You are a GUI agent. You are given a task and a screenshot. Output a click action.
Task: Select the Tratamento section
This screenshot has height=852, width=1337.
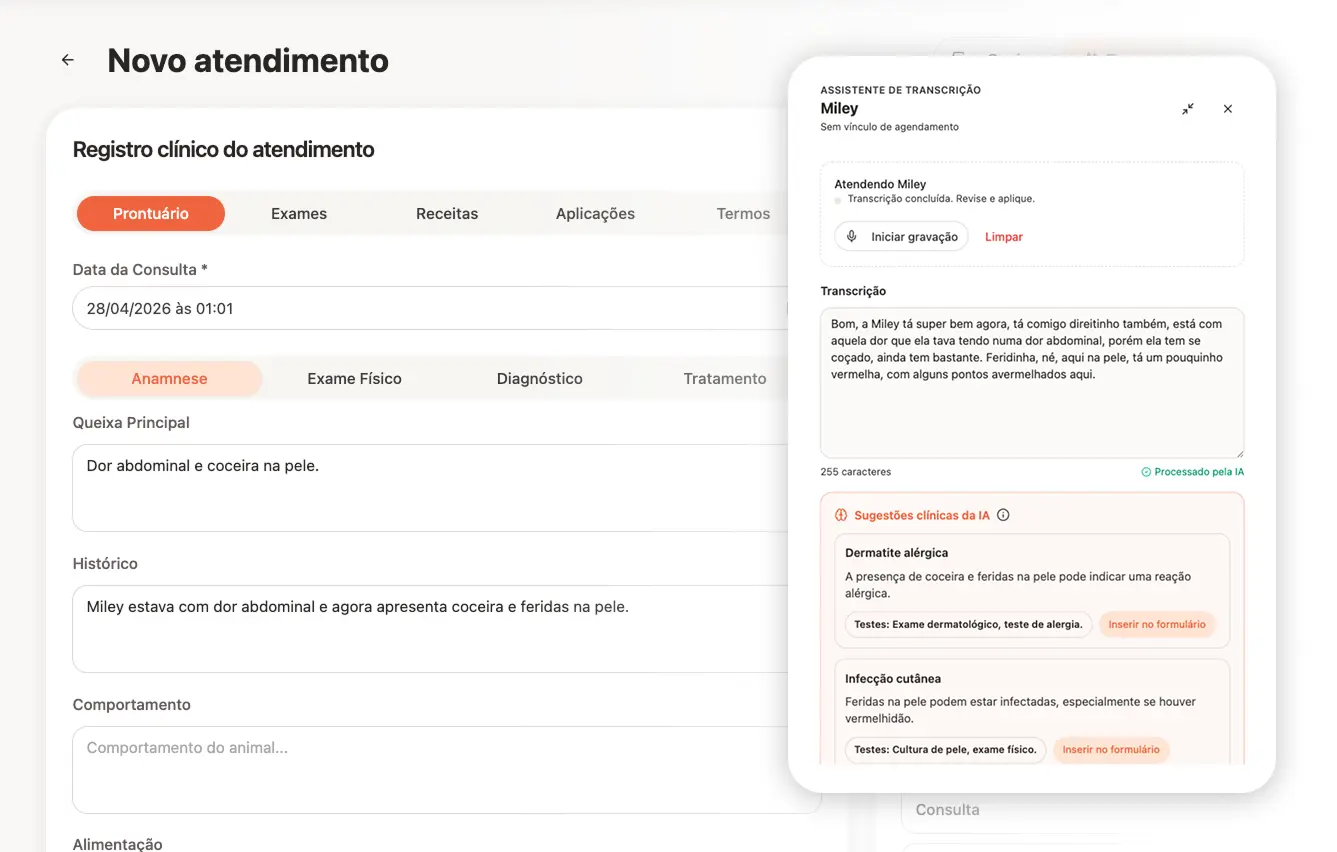[x=725, y=379]
